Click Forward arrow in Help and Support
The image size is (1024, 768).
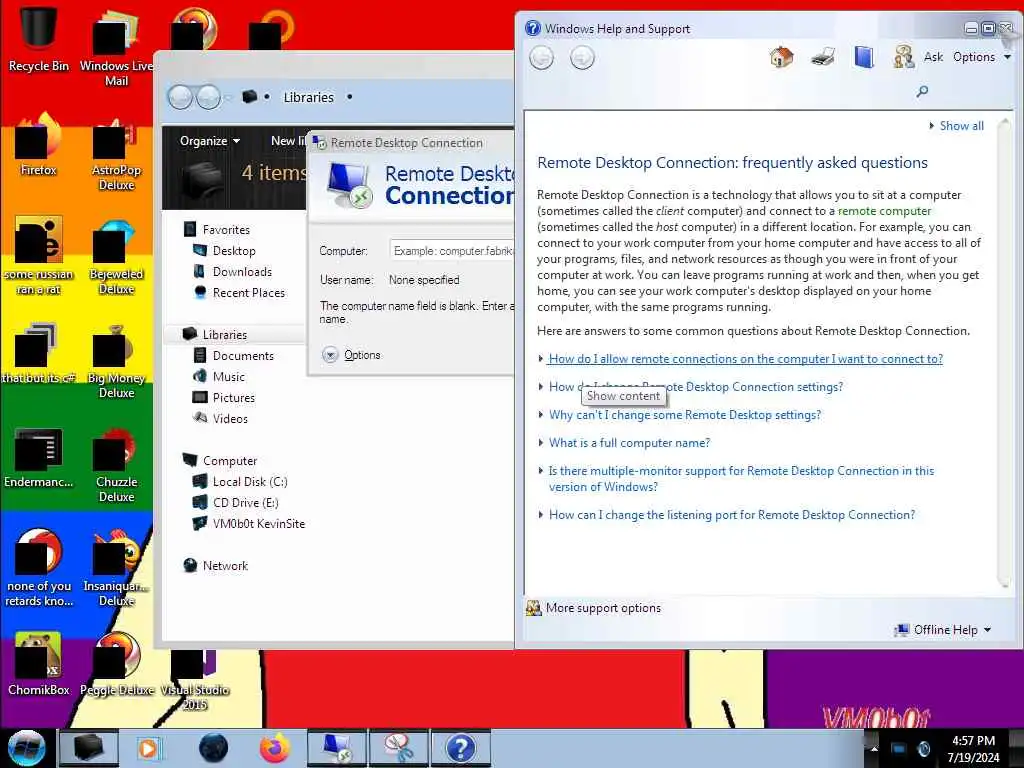coord(582,58)
